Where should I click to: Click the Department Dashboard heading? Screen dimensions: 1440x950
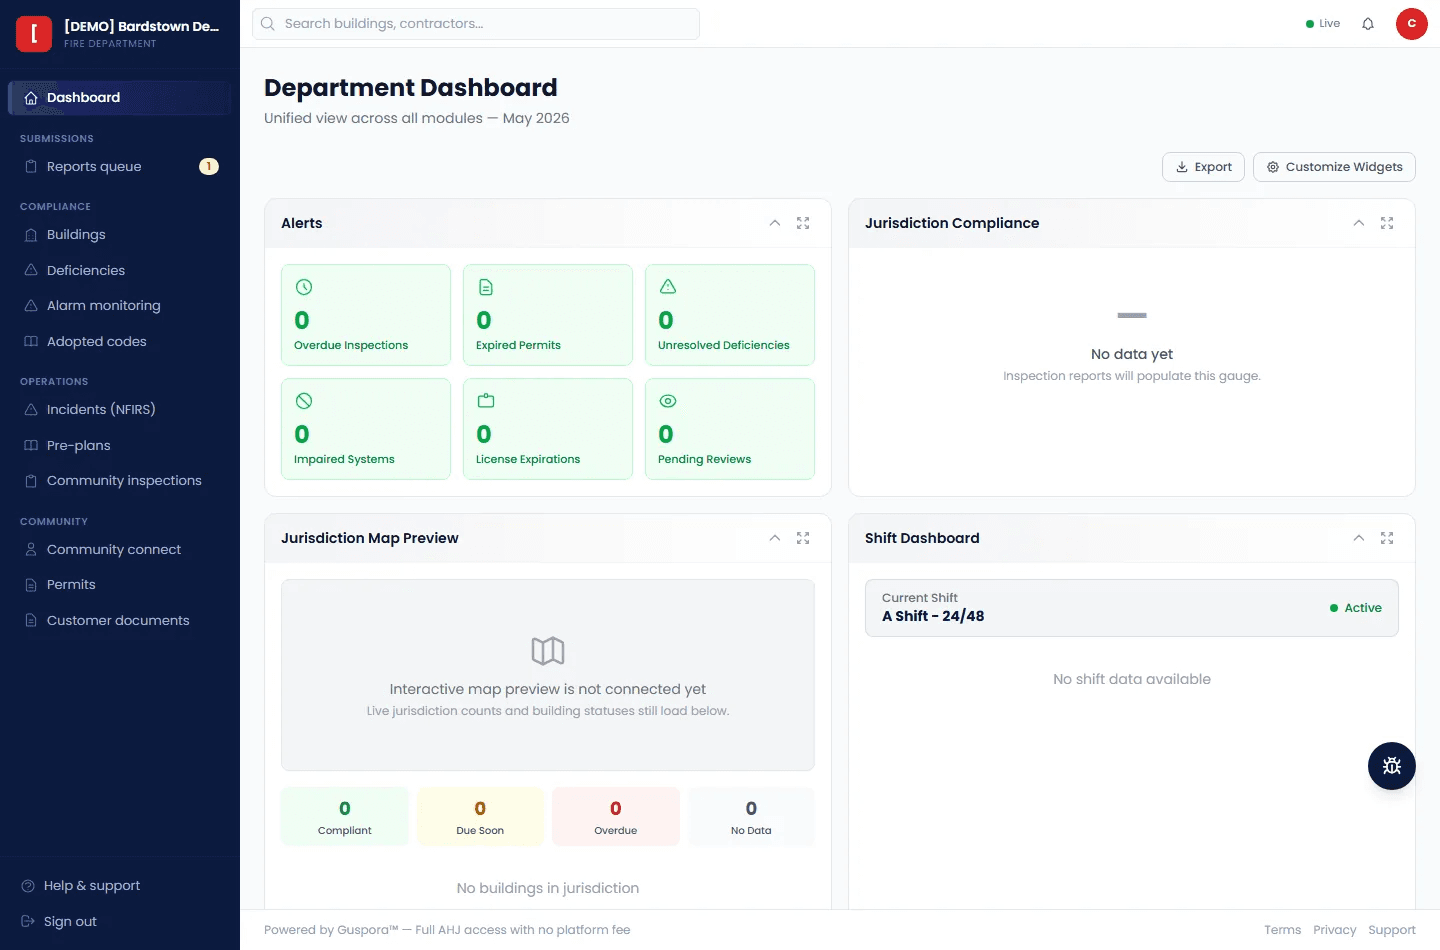click(x=411, y=88)
